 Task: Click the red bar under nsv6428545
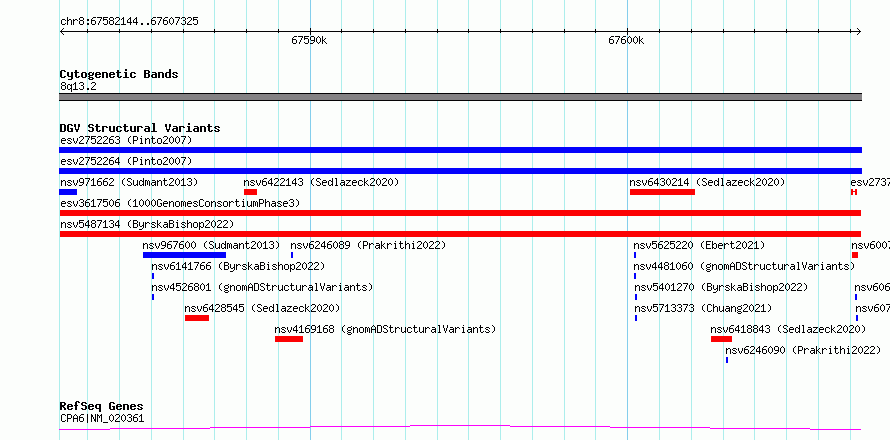(197, 318)
